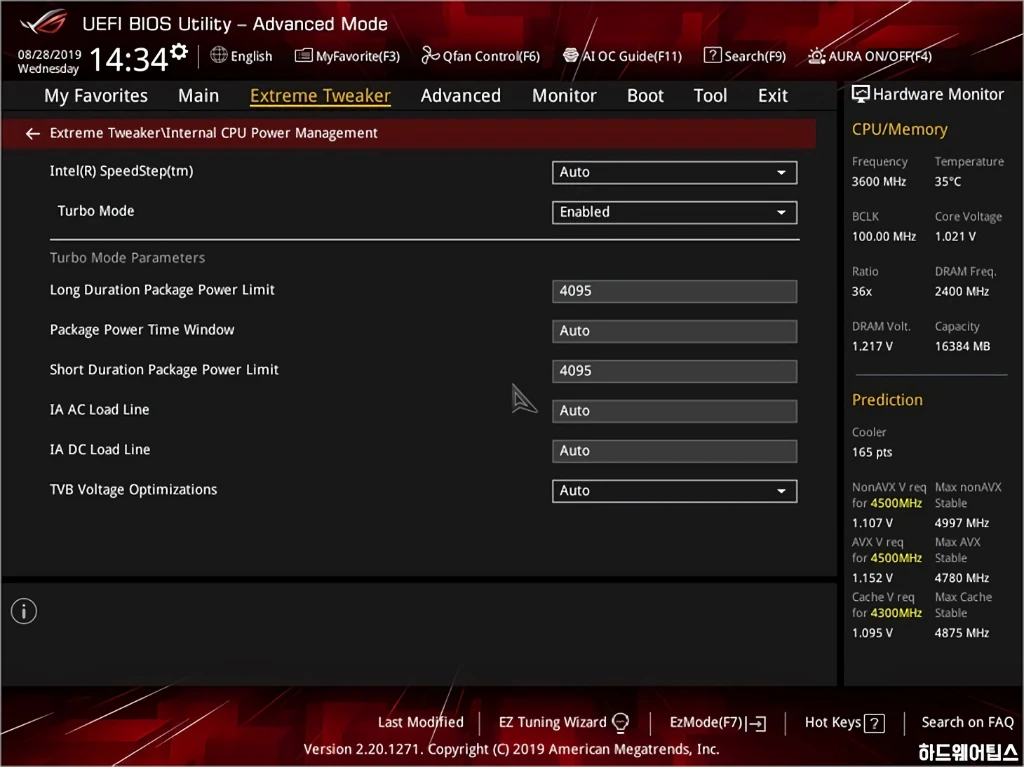Click the globe language icon

[x=219, y=55]
